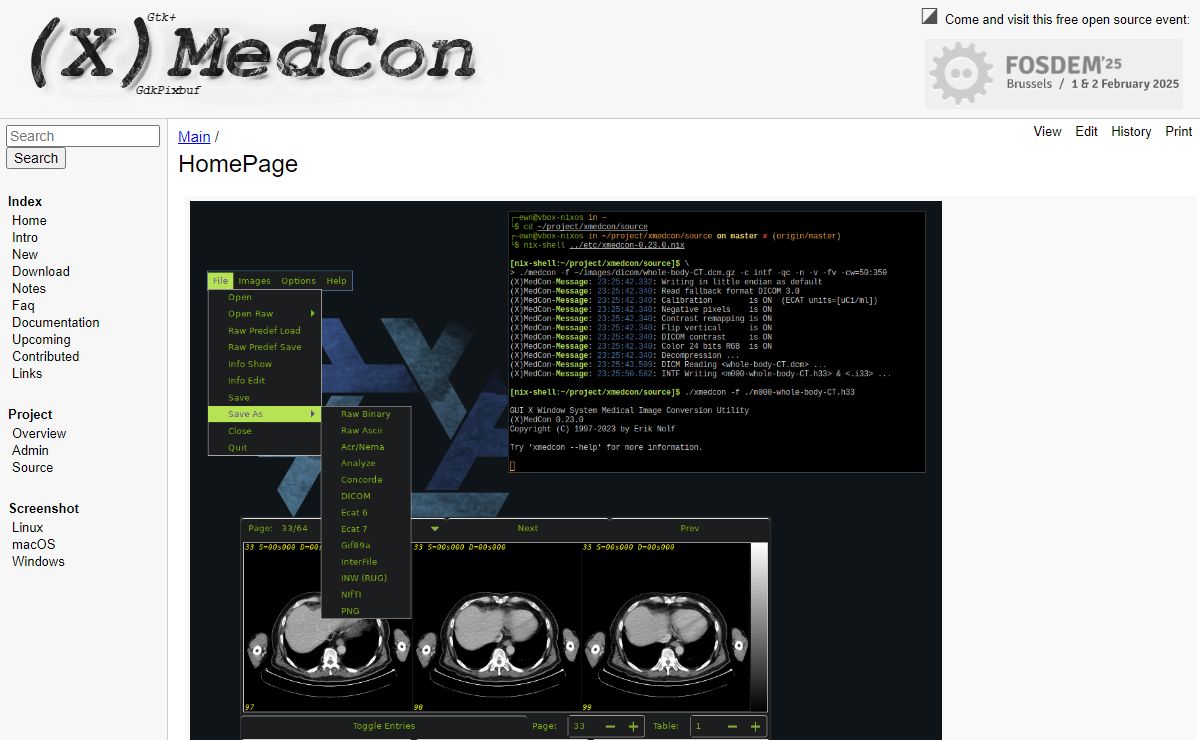Open the Download sidebar link
This screenshot has width=1200, height=740.
click(41, 271)
